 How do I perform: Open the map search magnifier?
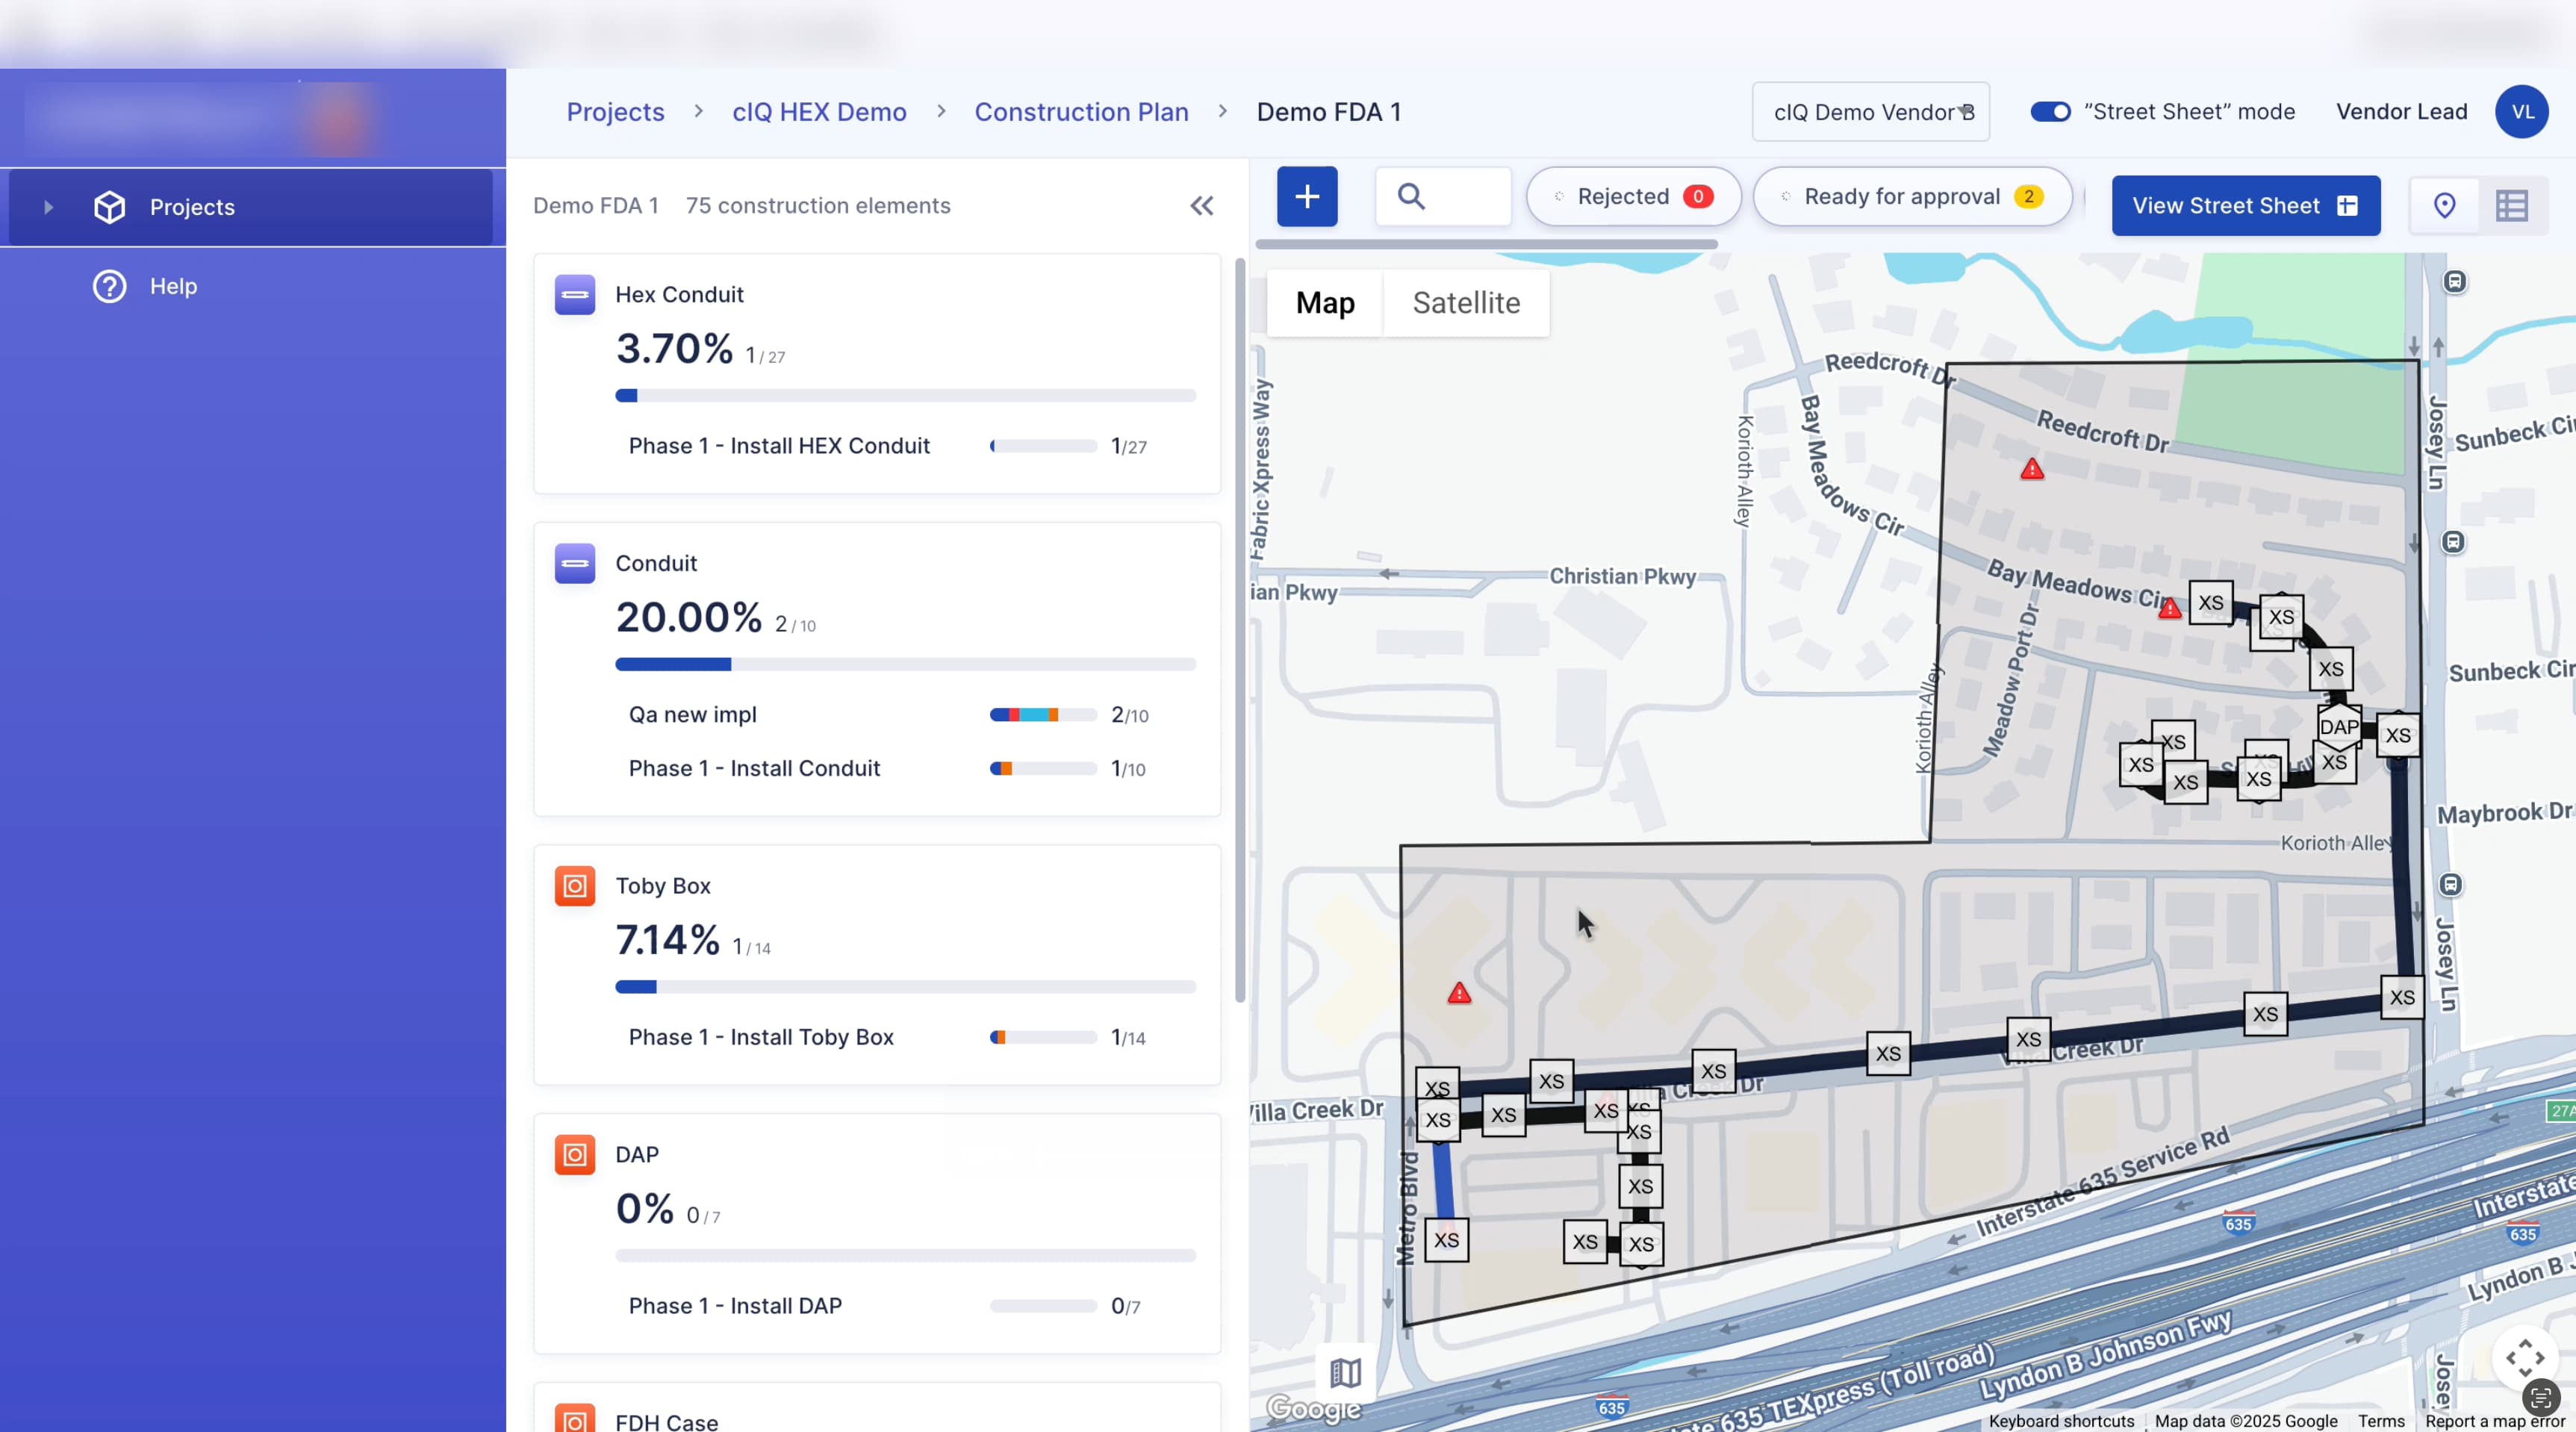coord(1411,196)
